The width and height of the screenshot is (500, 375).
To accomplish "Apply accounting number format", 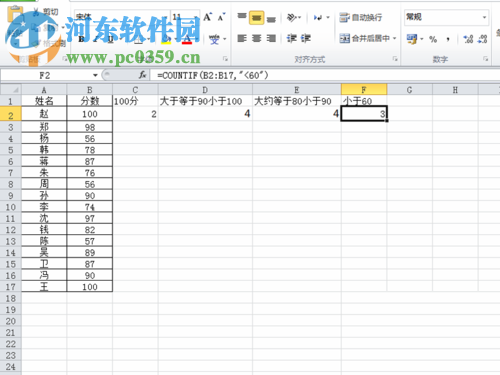I will click(412, 39).
